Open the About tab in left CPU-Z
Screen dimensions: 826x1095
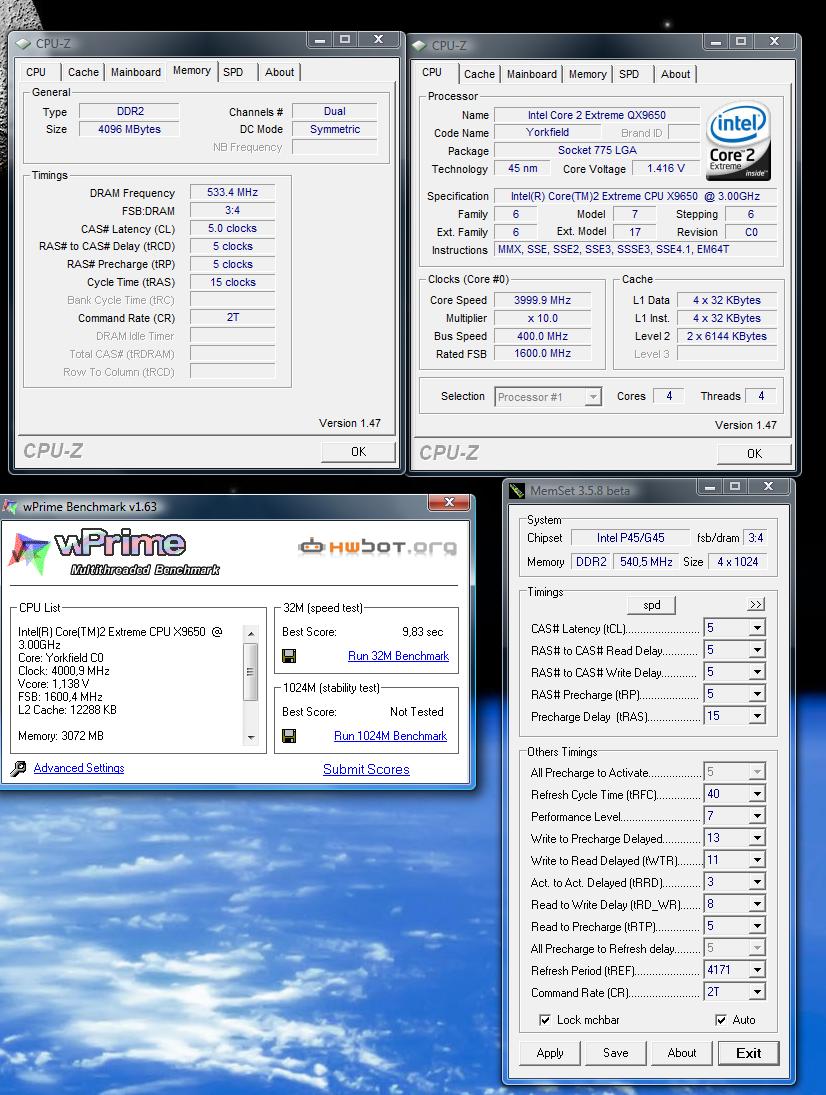coord(279,72)
